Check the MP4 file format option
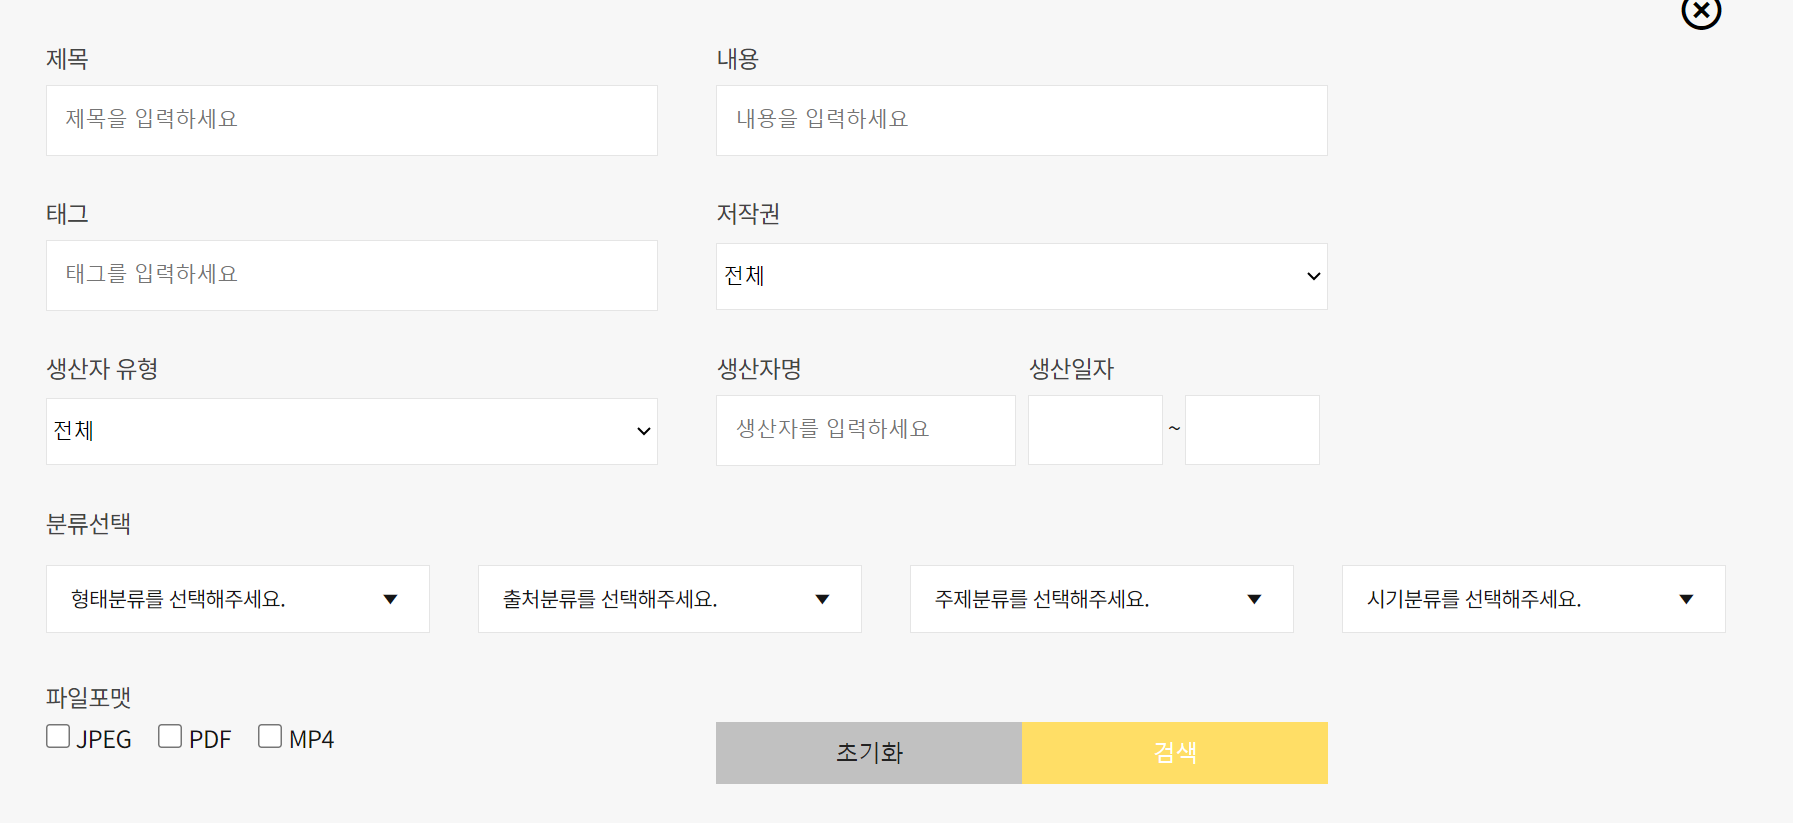 click(270, 737)
